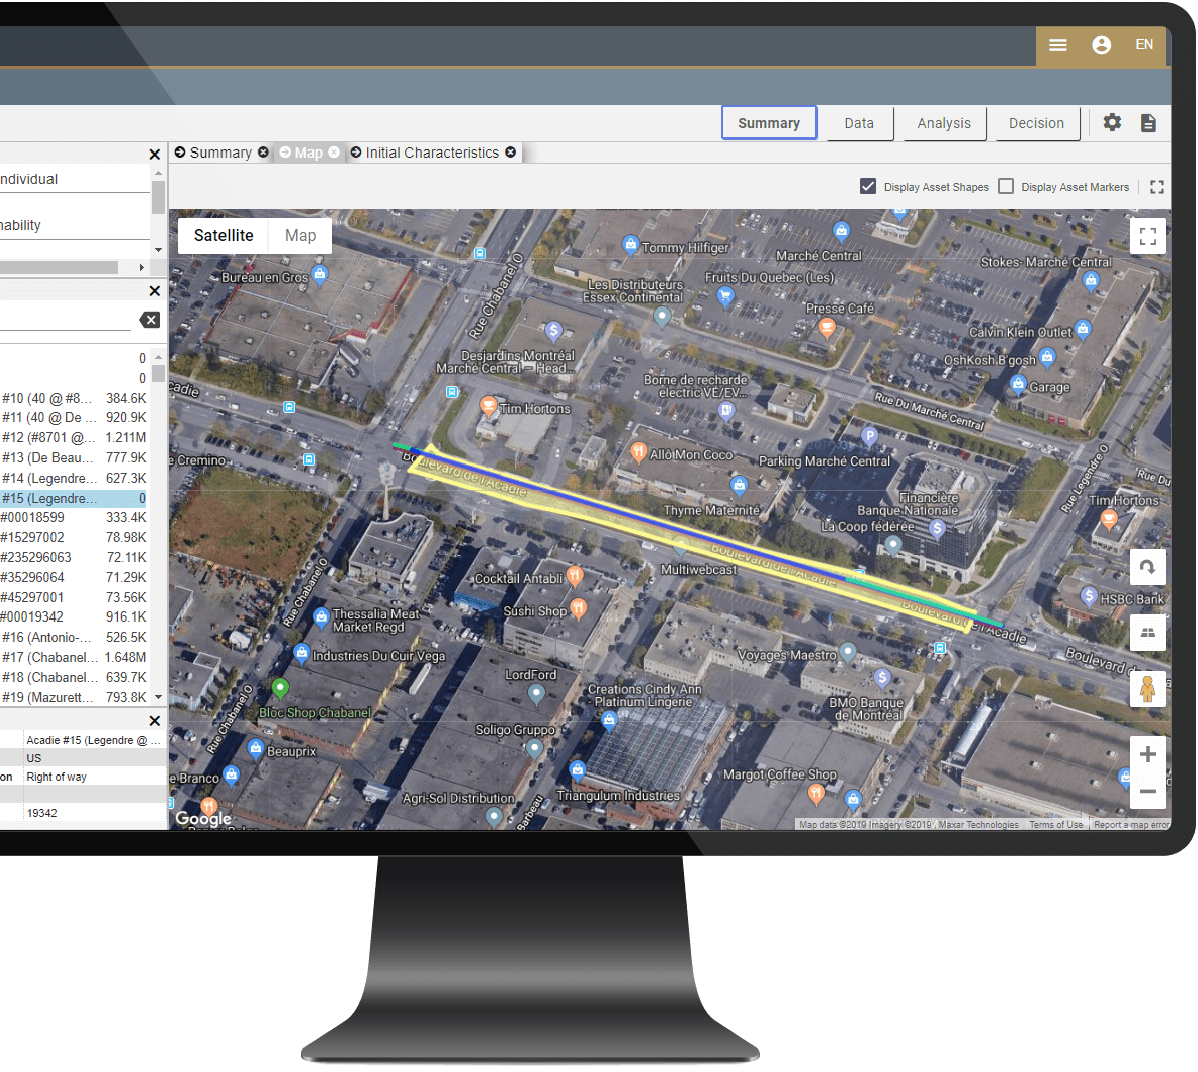The height and width of the screenshot is (1072, 1198).
Task: Click the Tommy Hilfiger shop marker
Action: click(630, 244)
